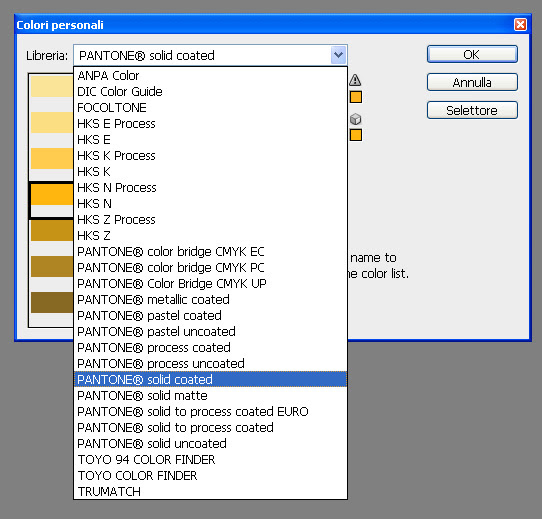Select FOCOLTONE in the library list
This screenshot has width=542, height=519.
tap(210, 108)
